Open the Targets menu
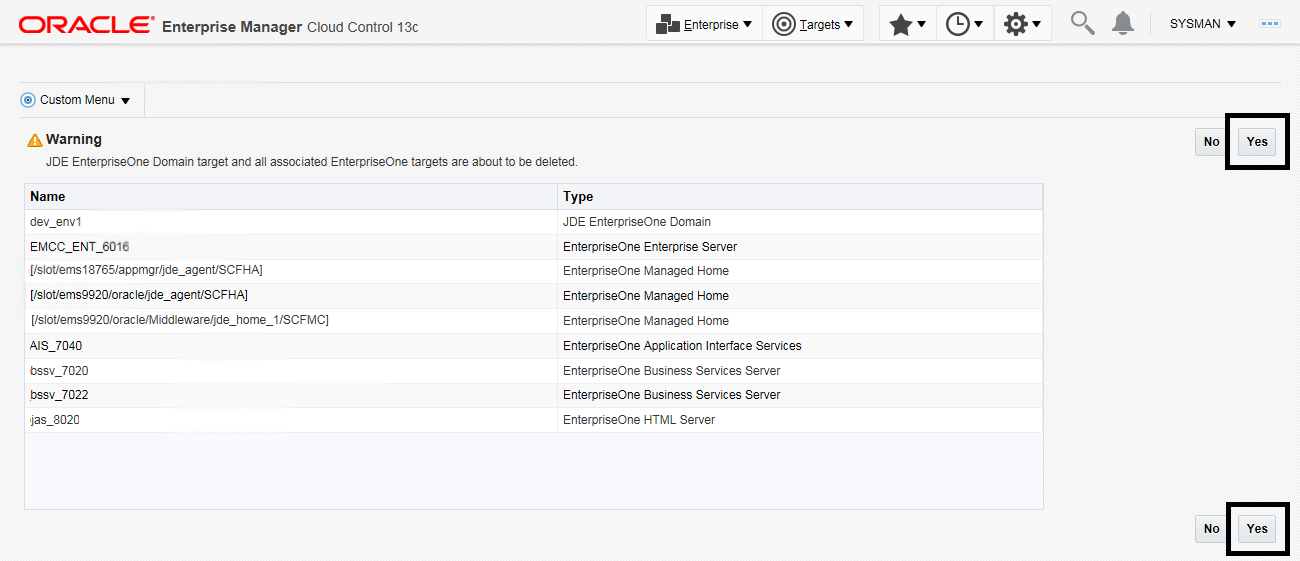This screenshot has height=561, width=1300. tap(812, 24)
